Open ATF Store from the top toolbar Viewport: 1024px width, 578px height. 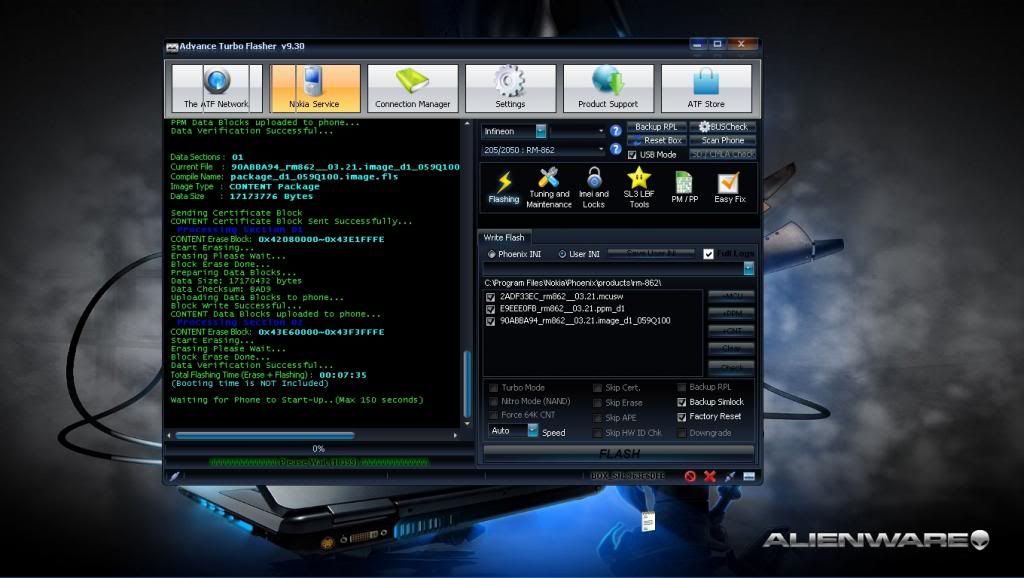tap(706, 88)
